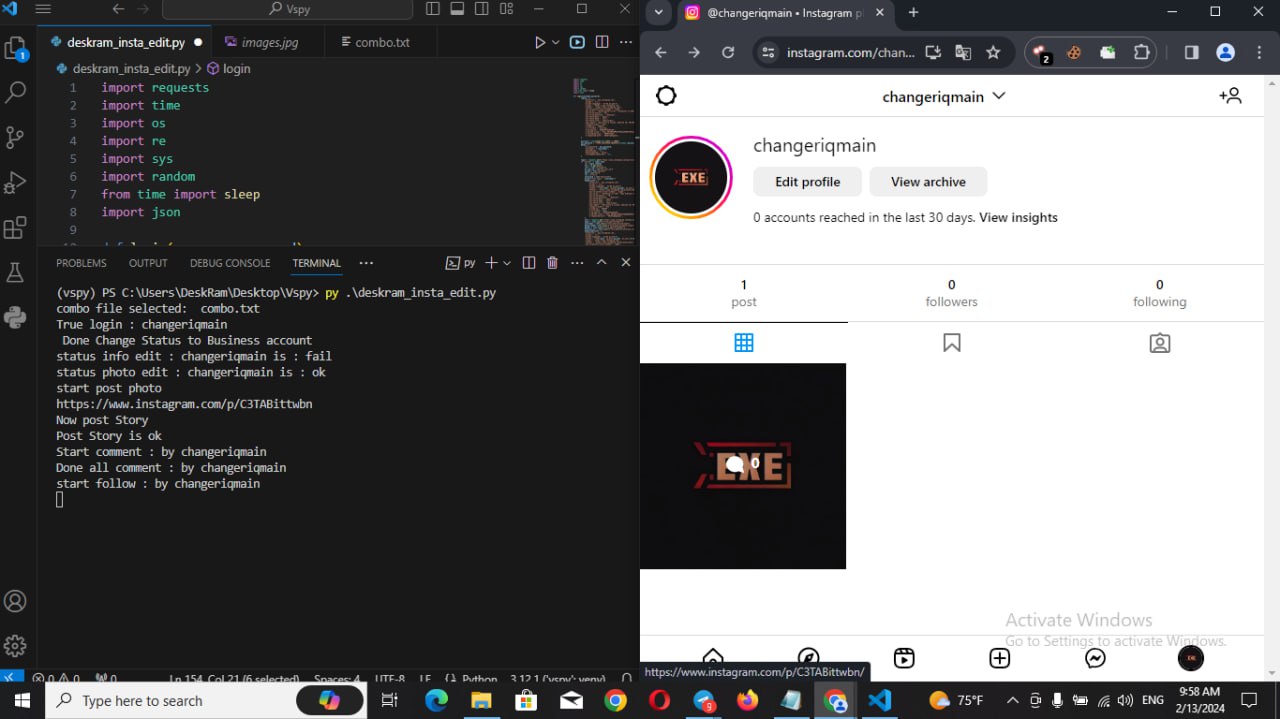Open new terminal launch profile dropdown

507,263
